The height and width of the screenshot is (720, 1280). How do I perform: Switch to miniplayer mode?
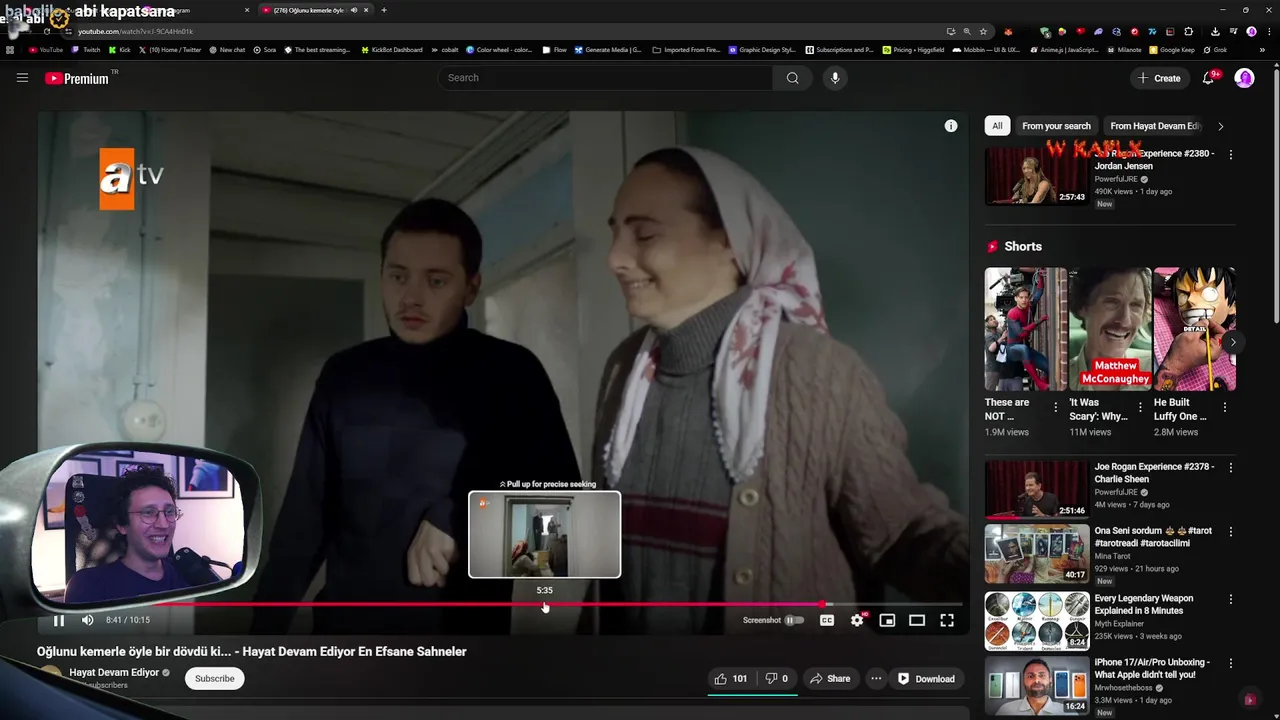(x=887, y=620)
